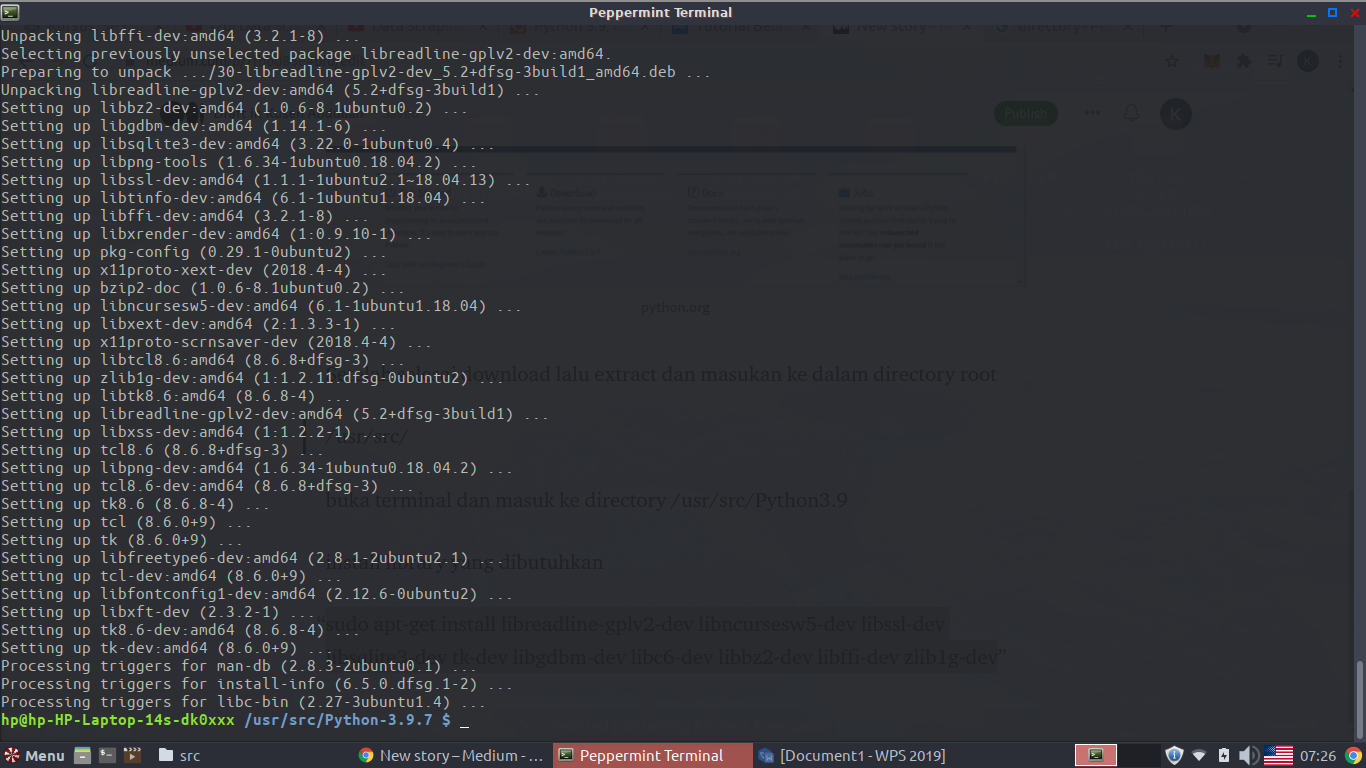Viewport: 1366px width, 768px height.
Task: Switch keyboard layout via the US flag
Action: point(1279,755)
